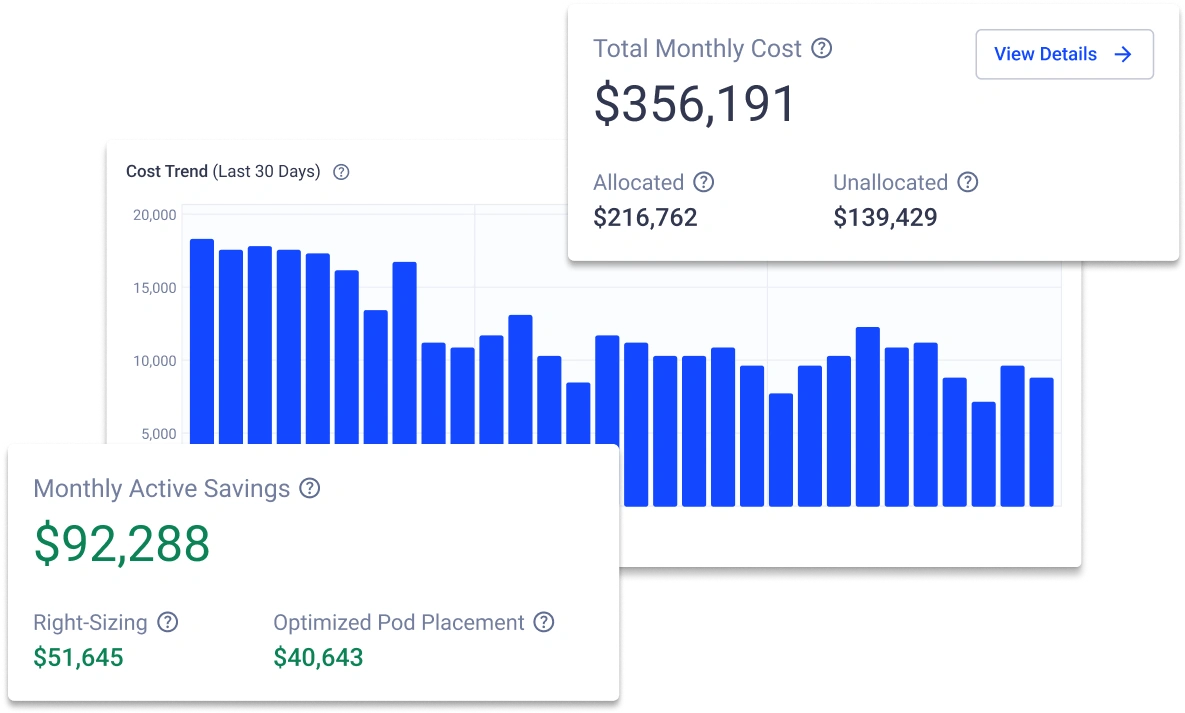Click the last bar in the Cost Trend chart
This screenshot has width=1185, height=713.
[1043, 440]
